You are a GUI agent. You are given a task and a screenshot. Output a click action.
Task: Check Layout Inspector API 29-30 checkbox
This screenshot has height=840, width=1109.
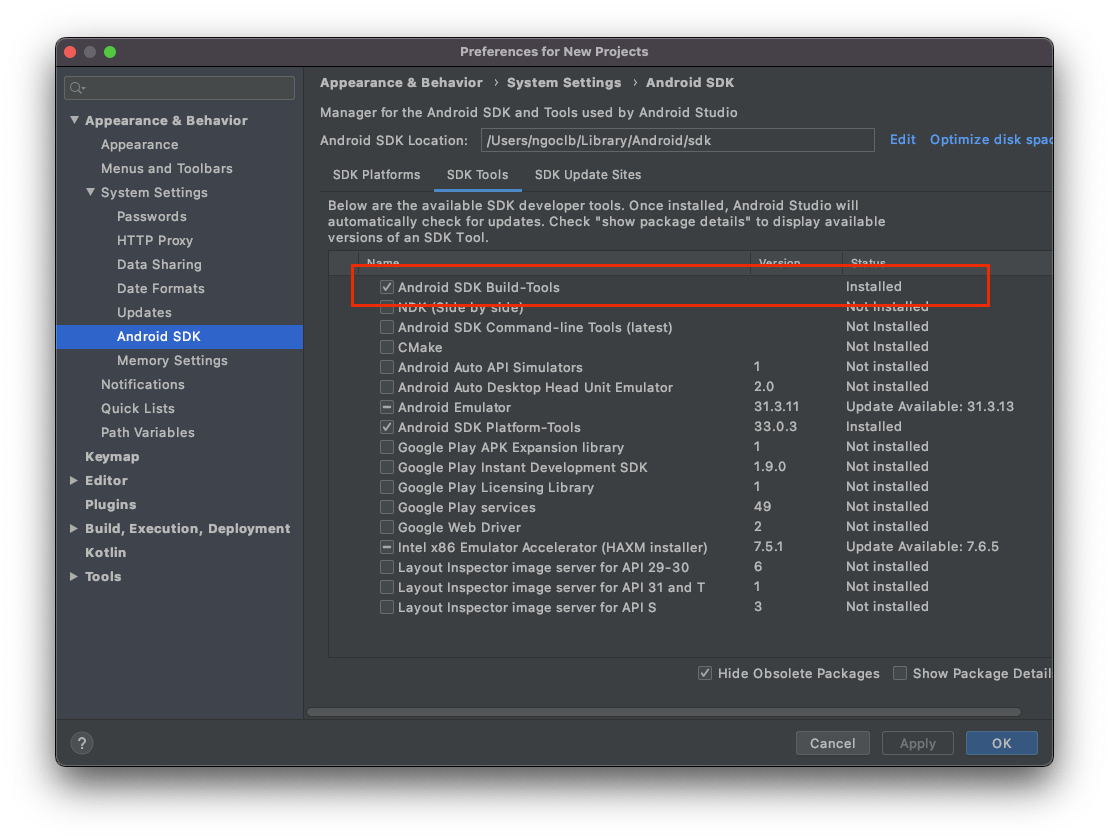pyautogui.click(x=387, y=567)
